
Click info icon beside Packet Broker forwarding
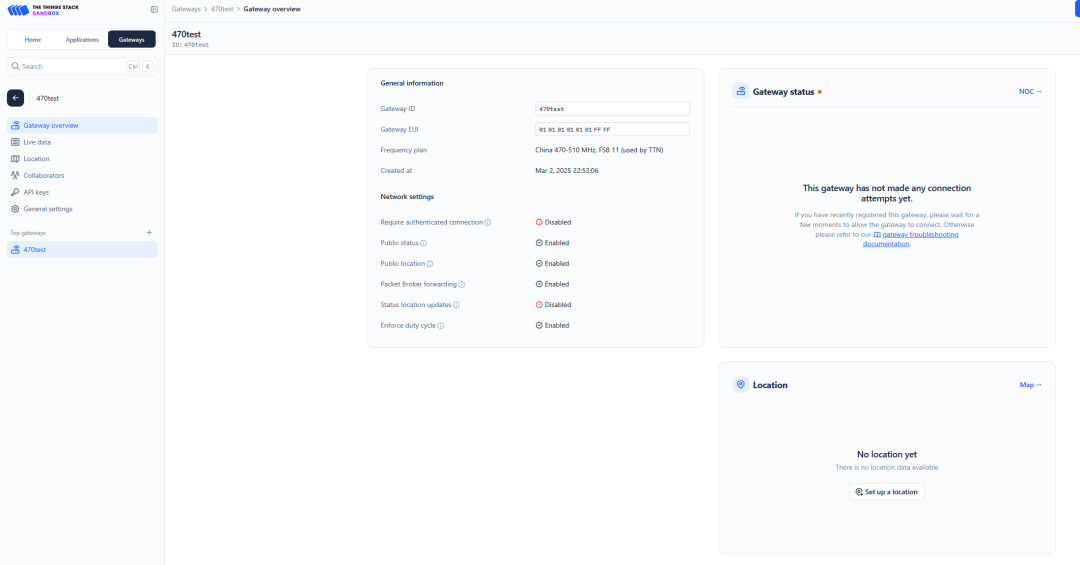(x=461, y=285)
